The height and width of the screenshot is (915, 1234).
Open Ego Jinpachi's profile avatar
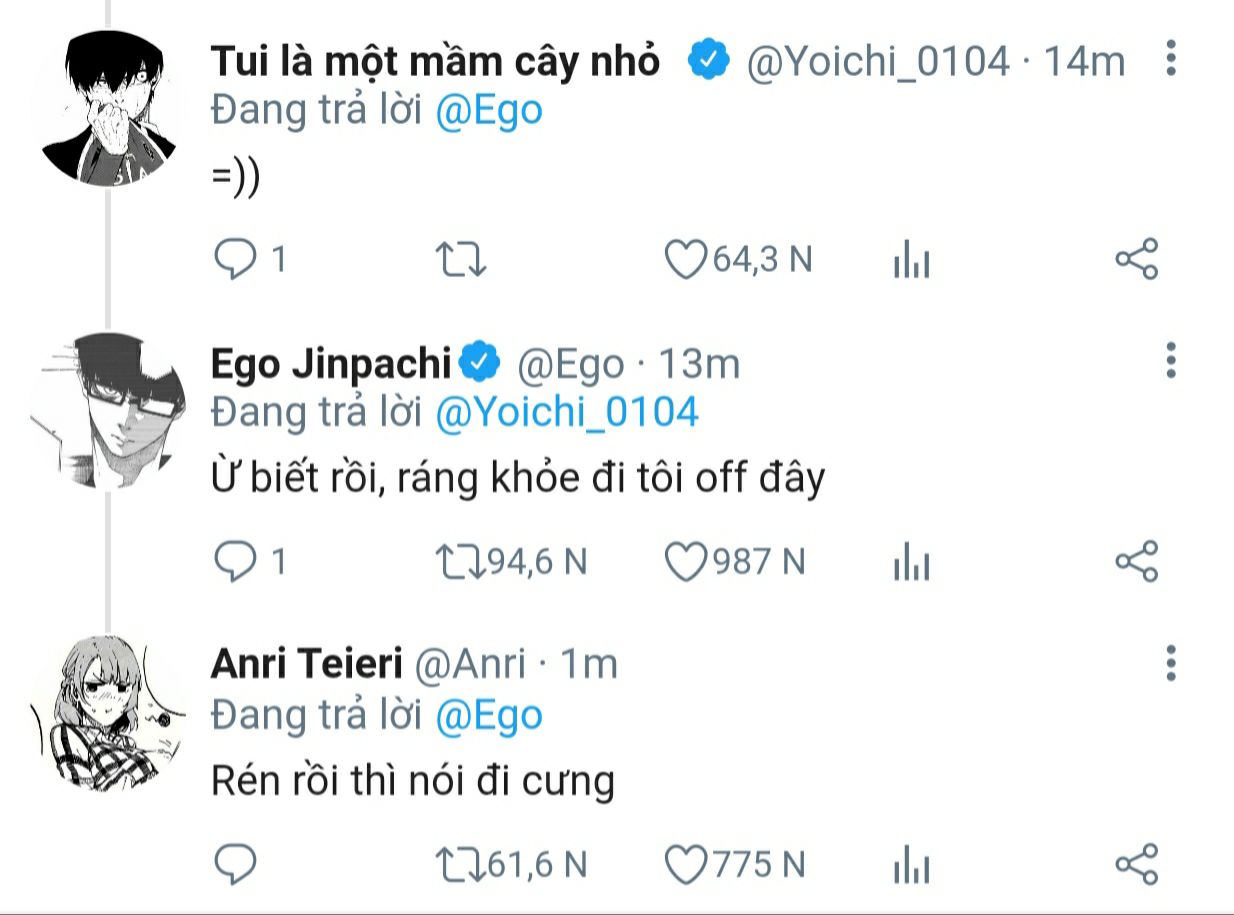click(110, 410)
